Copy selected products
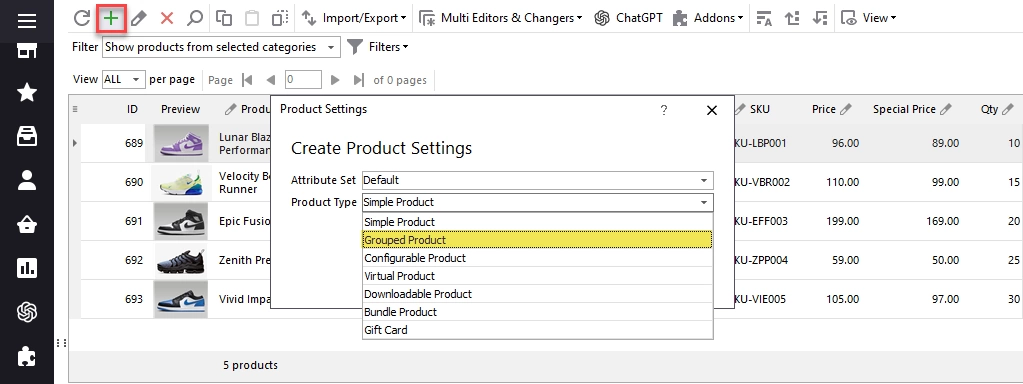The width and height of the screenshot is (1023, 384). [x=224, y=18]
